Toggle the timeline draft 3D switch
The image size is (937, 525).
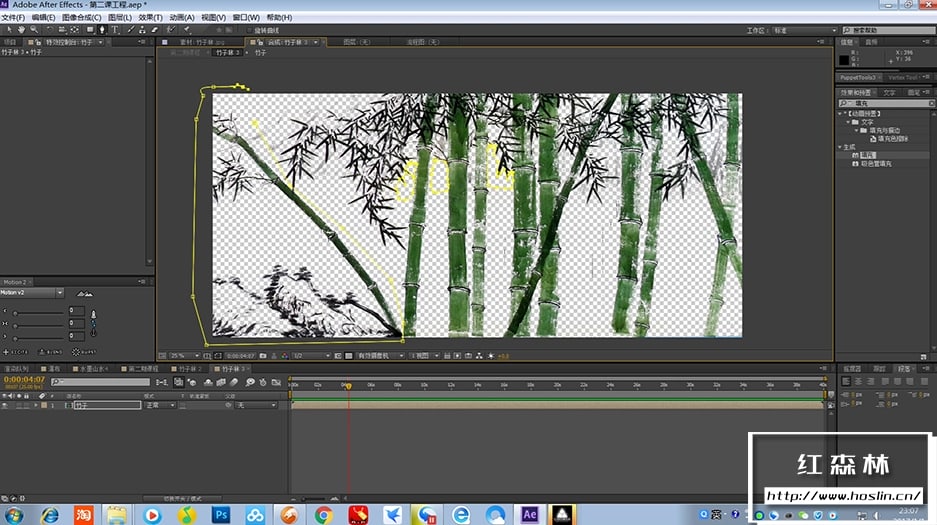(x=192, y=382)
